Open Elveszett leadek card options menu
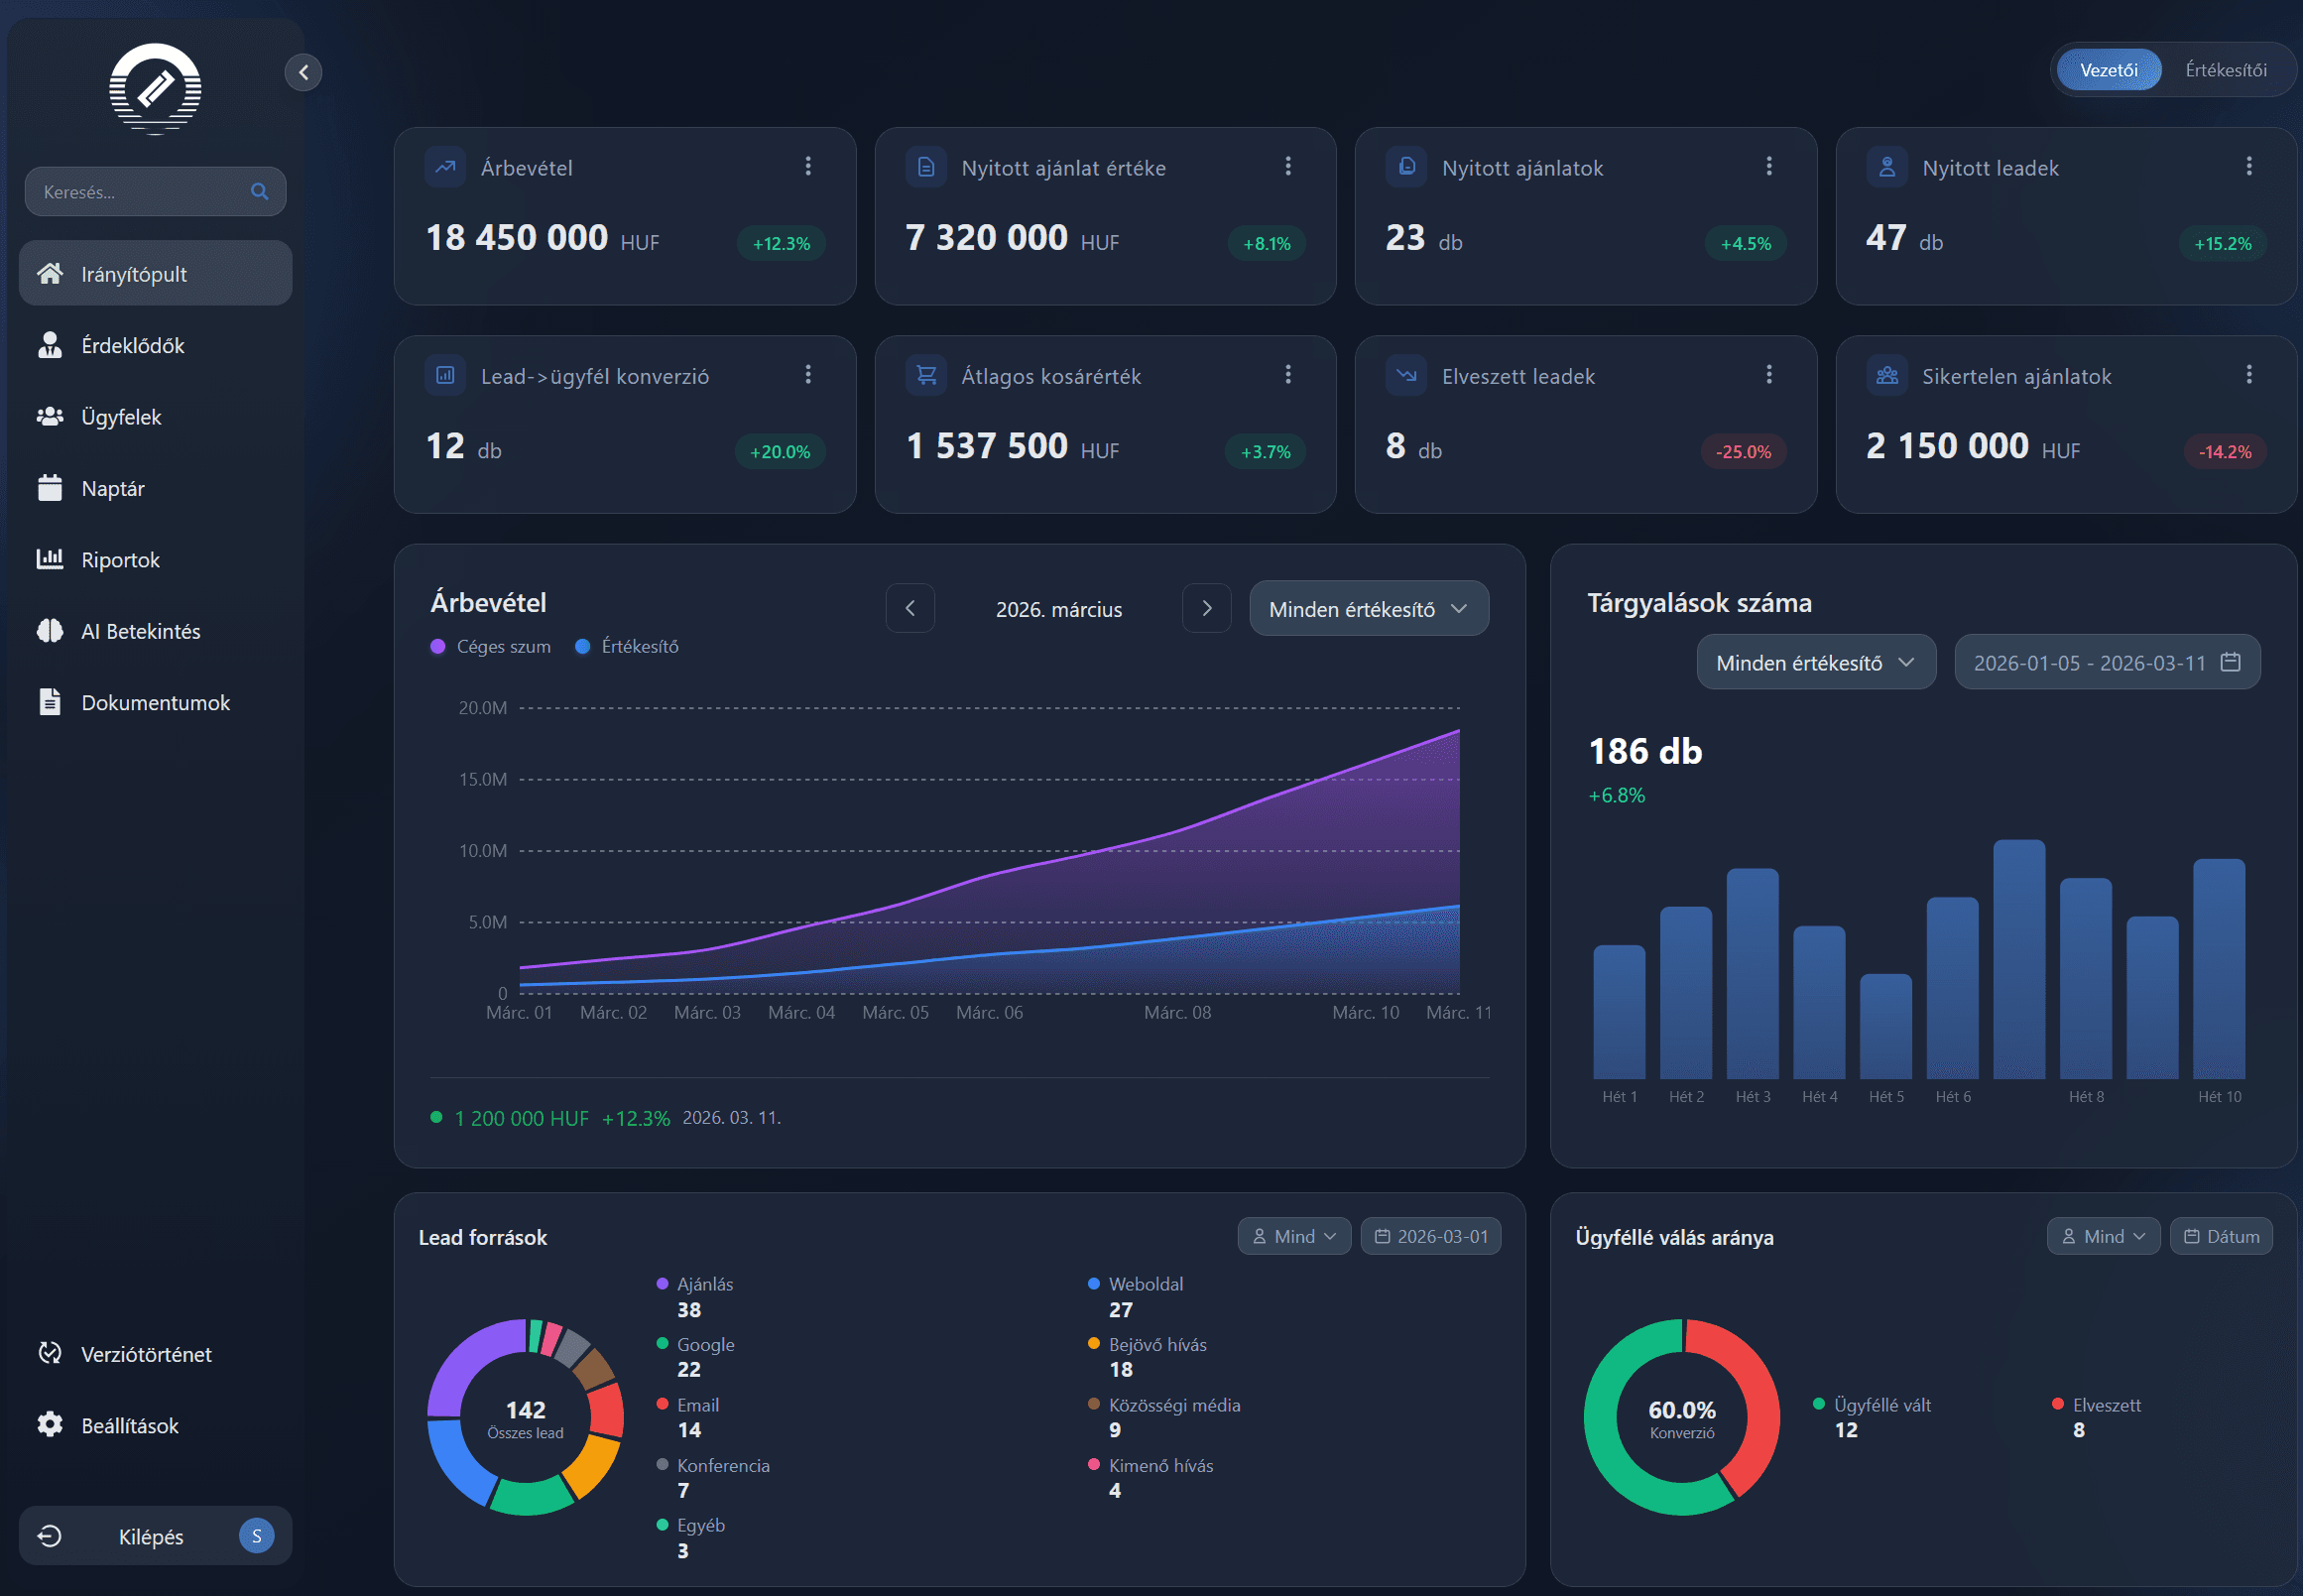This screenshot has height=1596, width=2303. pyautogui.click(x=1769, y=374)
